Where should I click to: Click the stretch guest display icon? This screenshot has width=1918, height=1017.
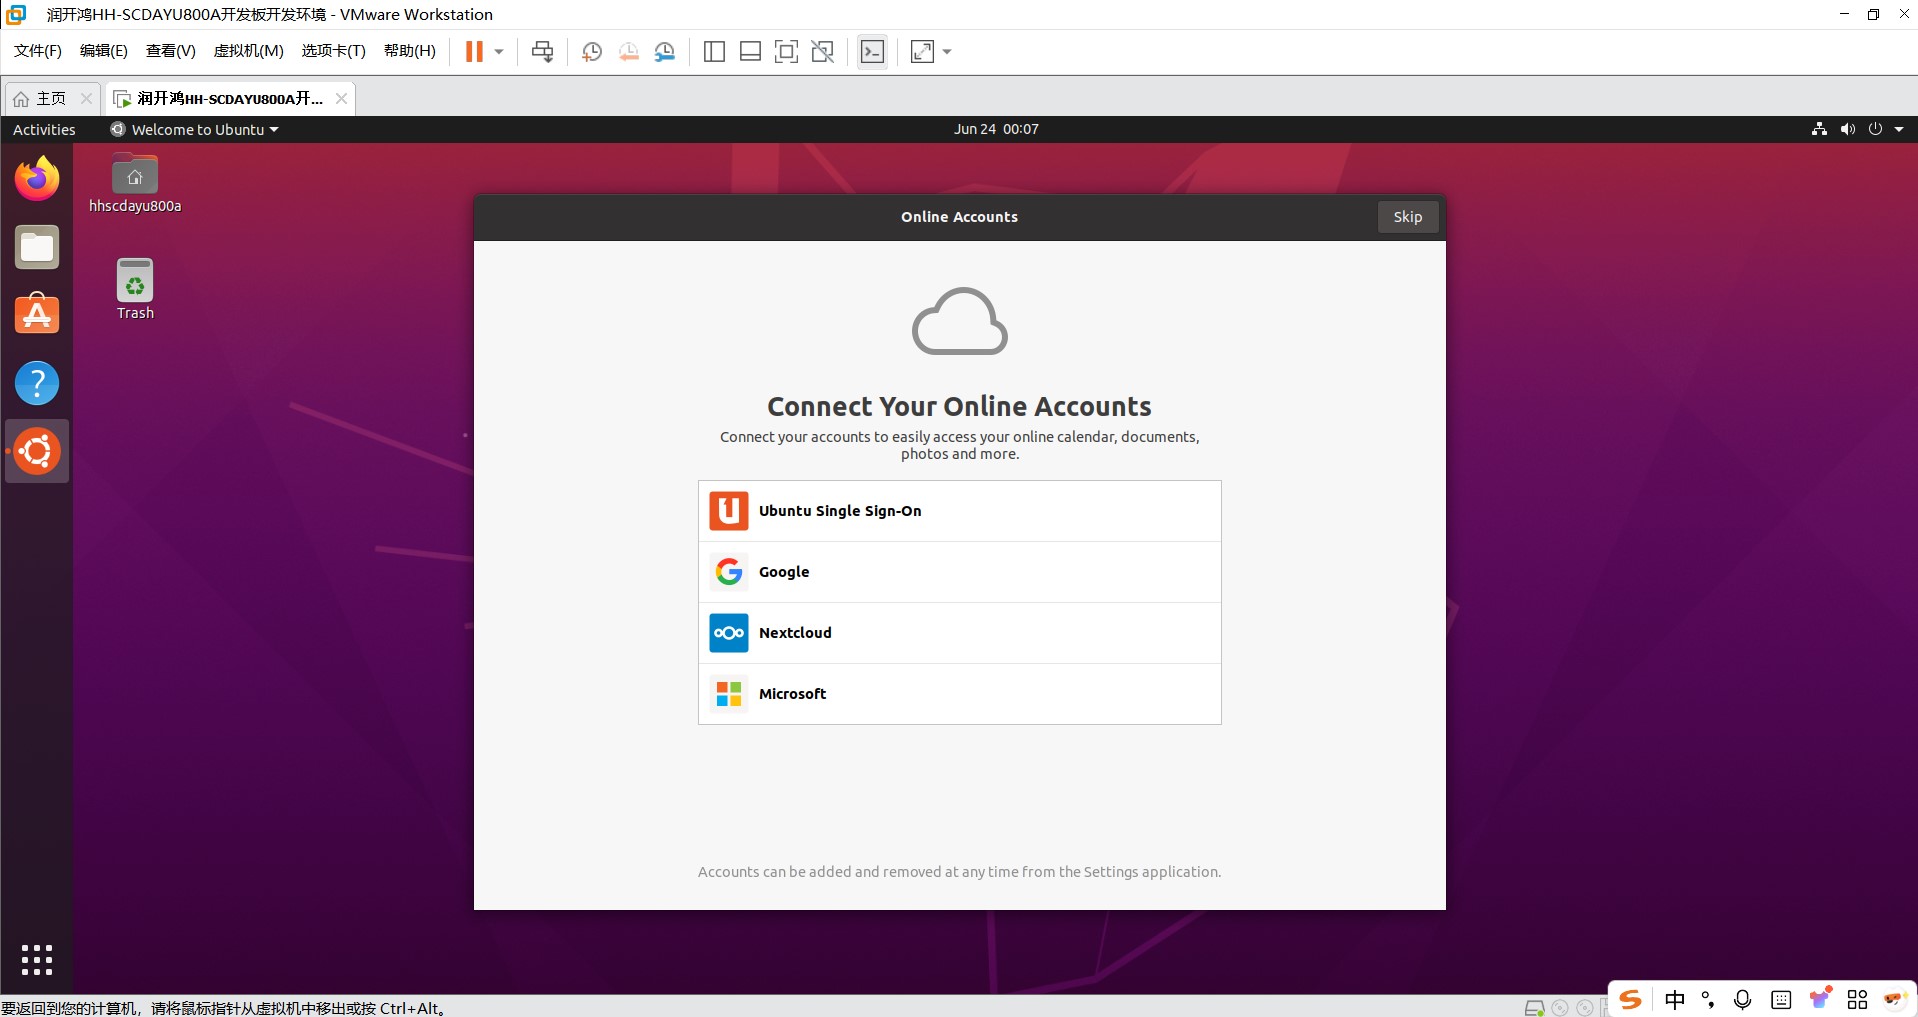[922, 52]
